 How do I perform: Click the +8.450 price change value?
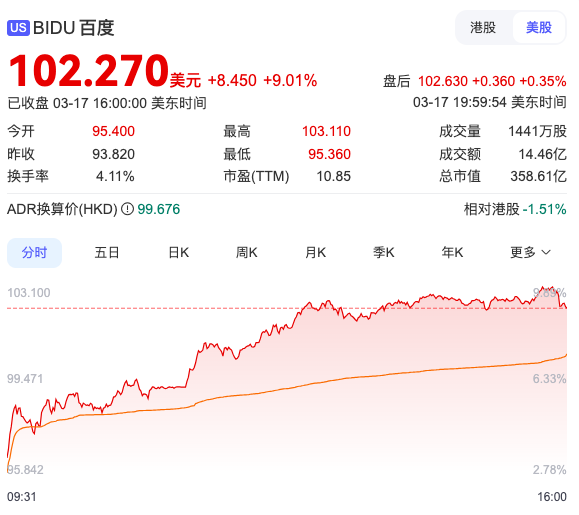pyautogui.click(x=232, y=80)
